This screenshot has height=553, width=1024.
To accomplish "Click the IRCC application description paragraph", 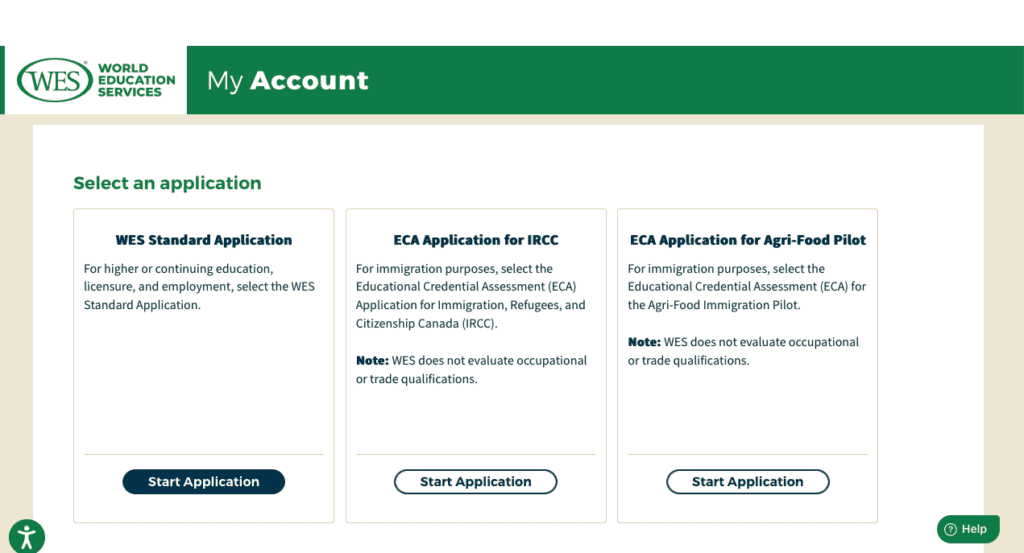I will [x=470, y=296].
